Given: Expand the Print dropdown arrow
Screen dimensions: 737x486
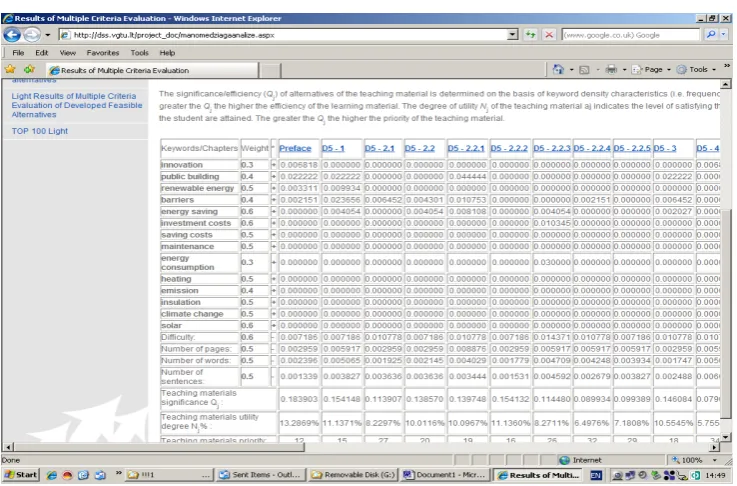Looking at the screenshot, I should [624, 70].
